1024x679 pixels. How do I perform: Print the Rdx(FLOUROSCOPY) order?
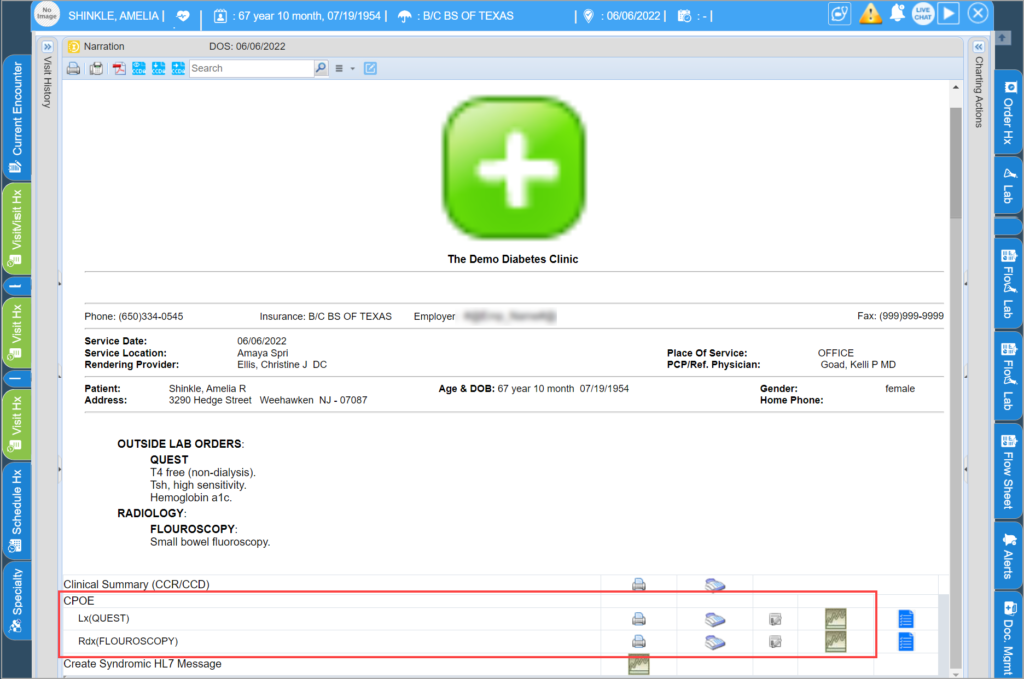(x=639, y=641)
